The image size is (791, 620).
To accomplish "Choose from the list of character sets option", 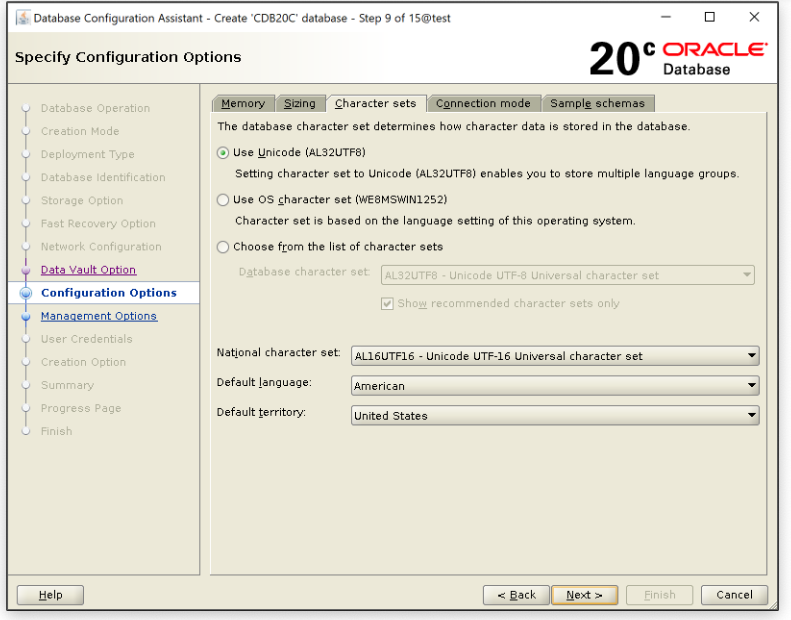I will [224, 246].
